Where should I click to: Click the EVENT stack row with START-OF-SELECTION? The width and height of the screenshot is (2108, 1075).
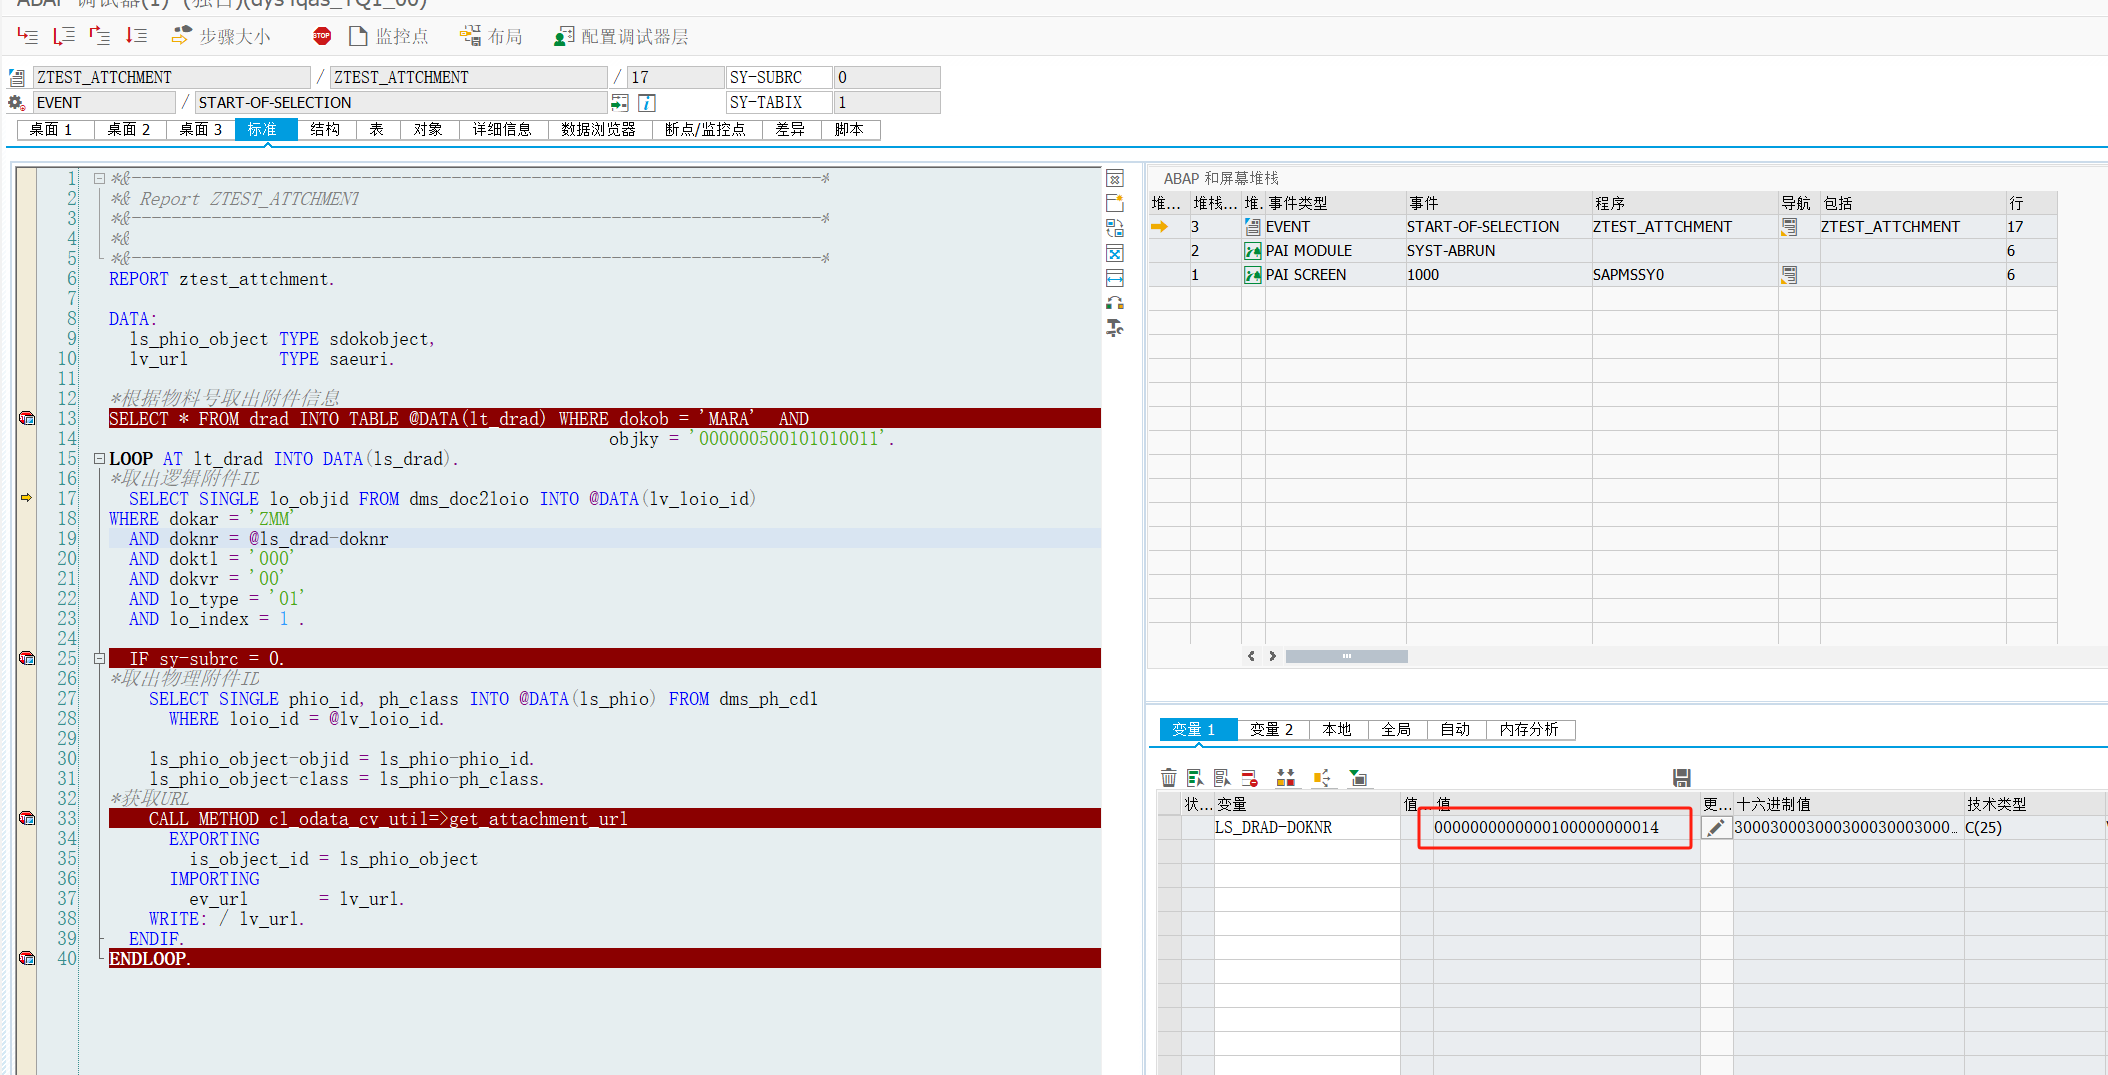click(1602, 227)
